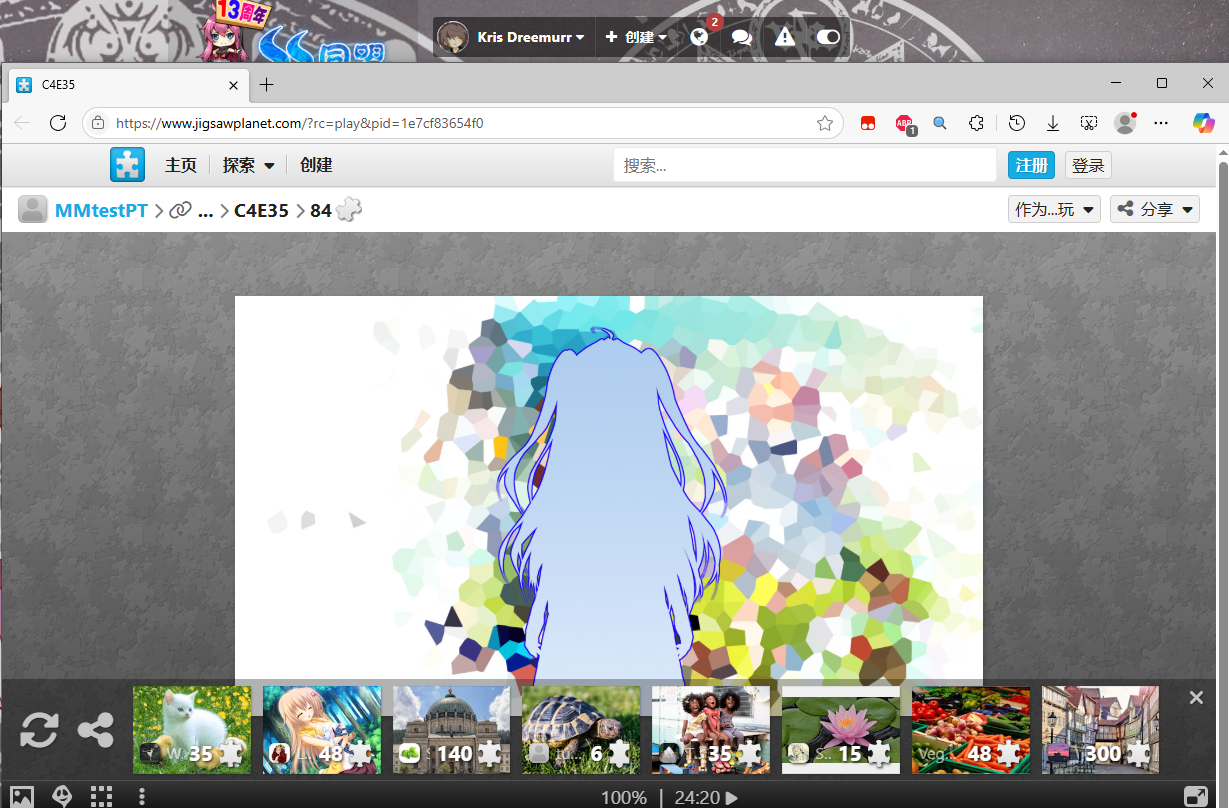This screenshot has width=1229, height=808.
Task: Click the restart puzzle circular arrows icon
Action: coord(39,730)
